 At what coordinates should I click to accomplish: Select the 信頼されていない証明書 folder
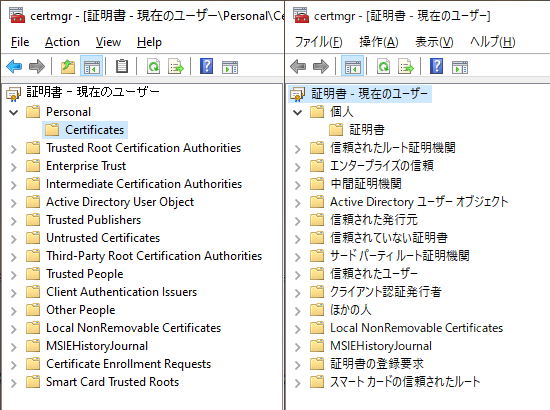(x=389, y=238)
